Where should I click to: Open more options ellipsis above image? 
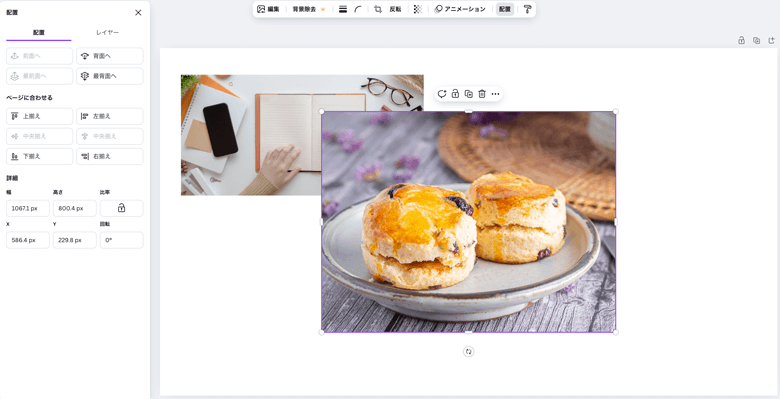coord(495,94)
